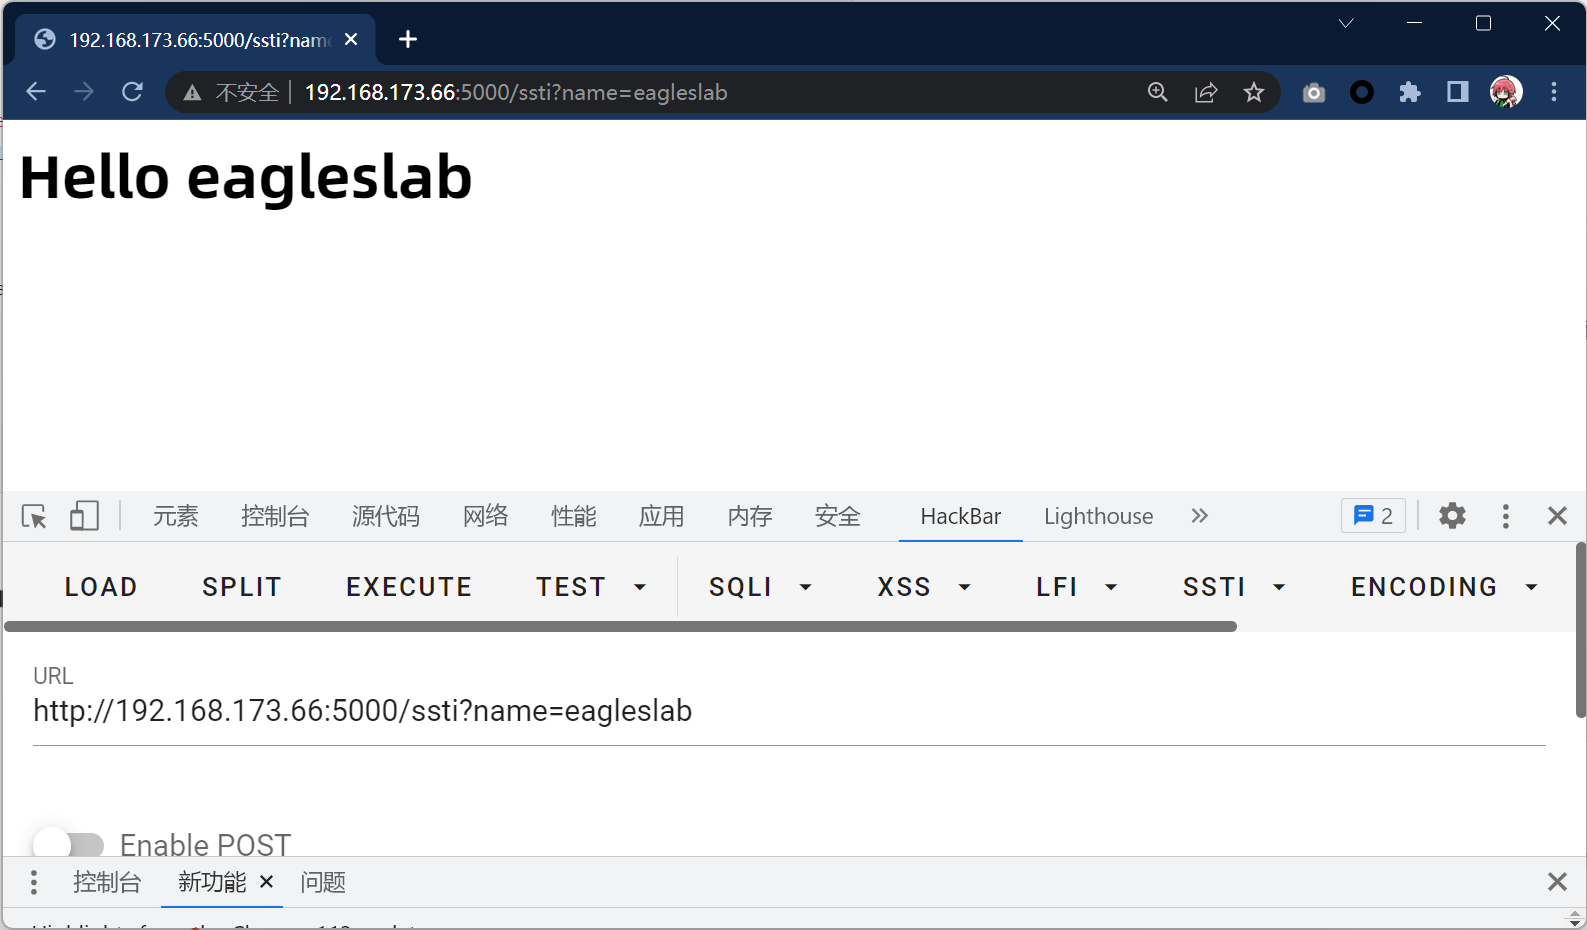
Task: Enable the POST toggle switch
Action: (68, 845)
